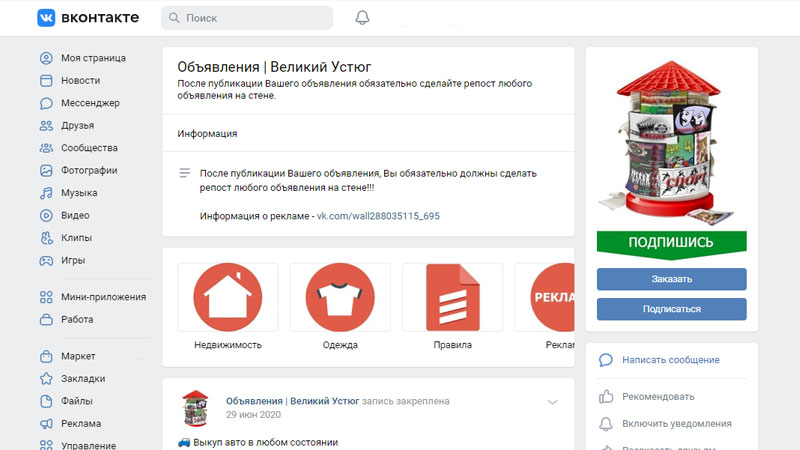Open the Правила document icon
This screenshot has height=450, width=800.
click(453, 297)
